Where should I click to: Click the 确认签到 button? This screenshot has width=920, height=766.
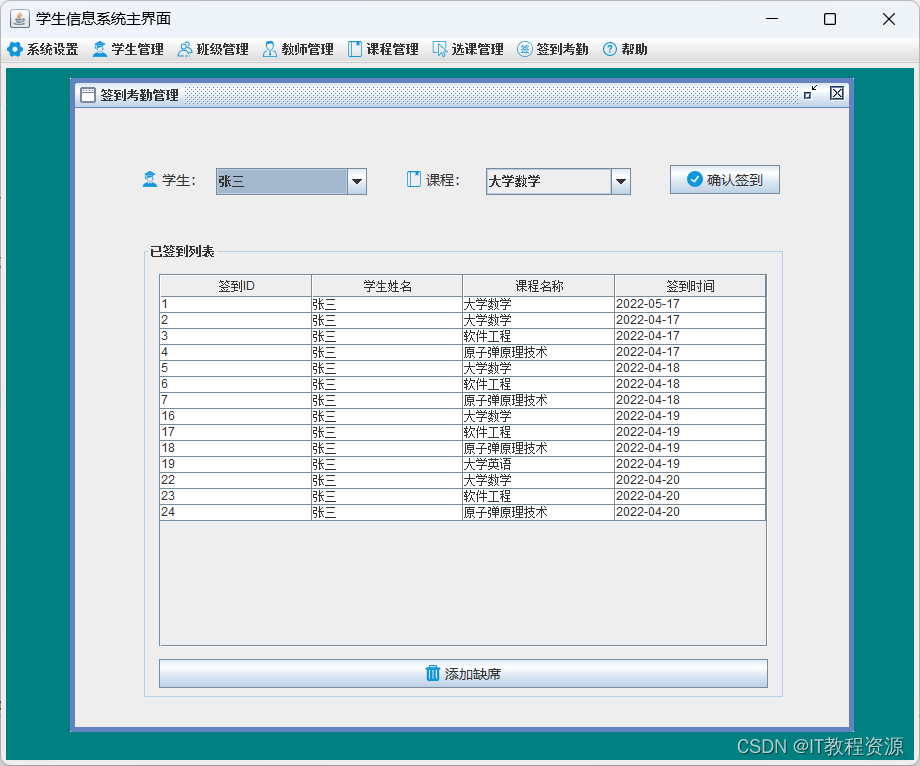[725, 179]
